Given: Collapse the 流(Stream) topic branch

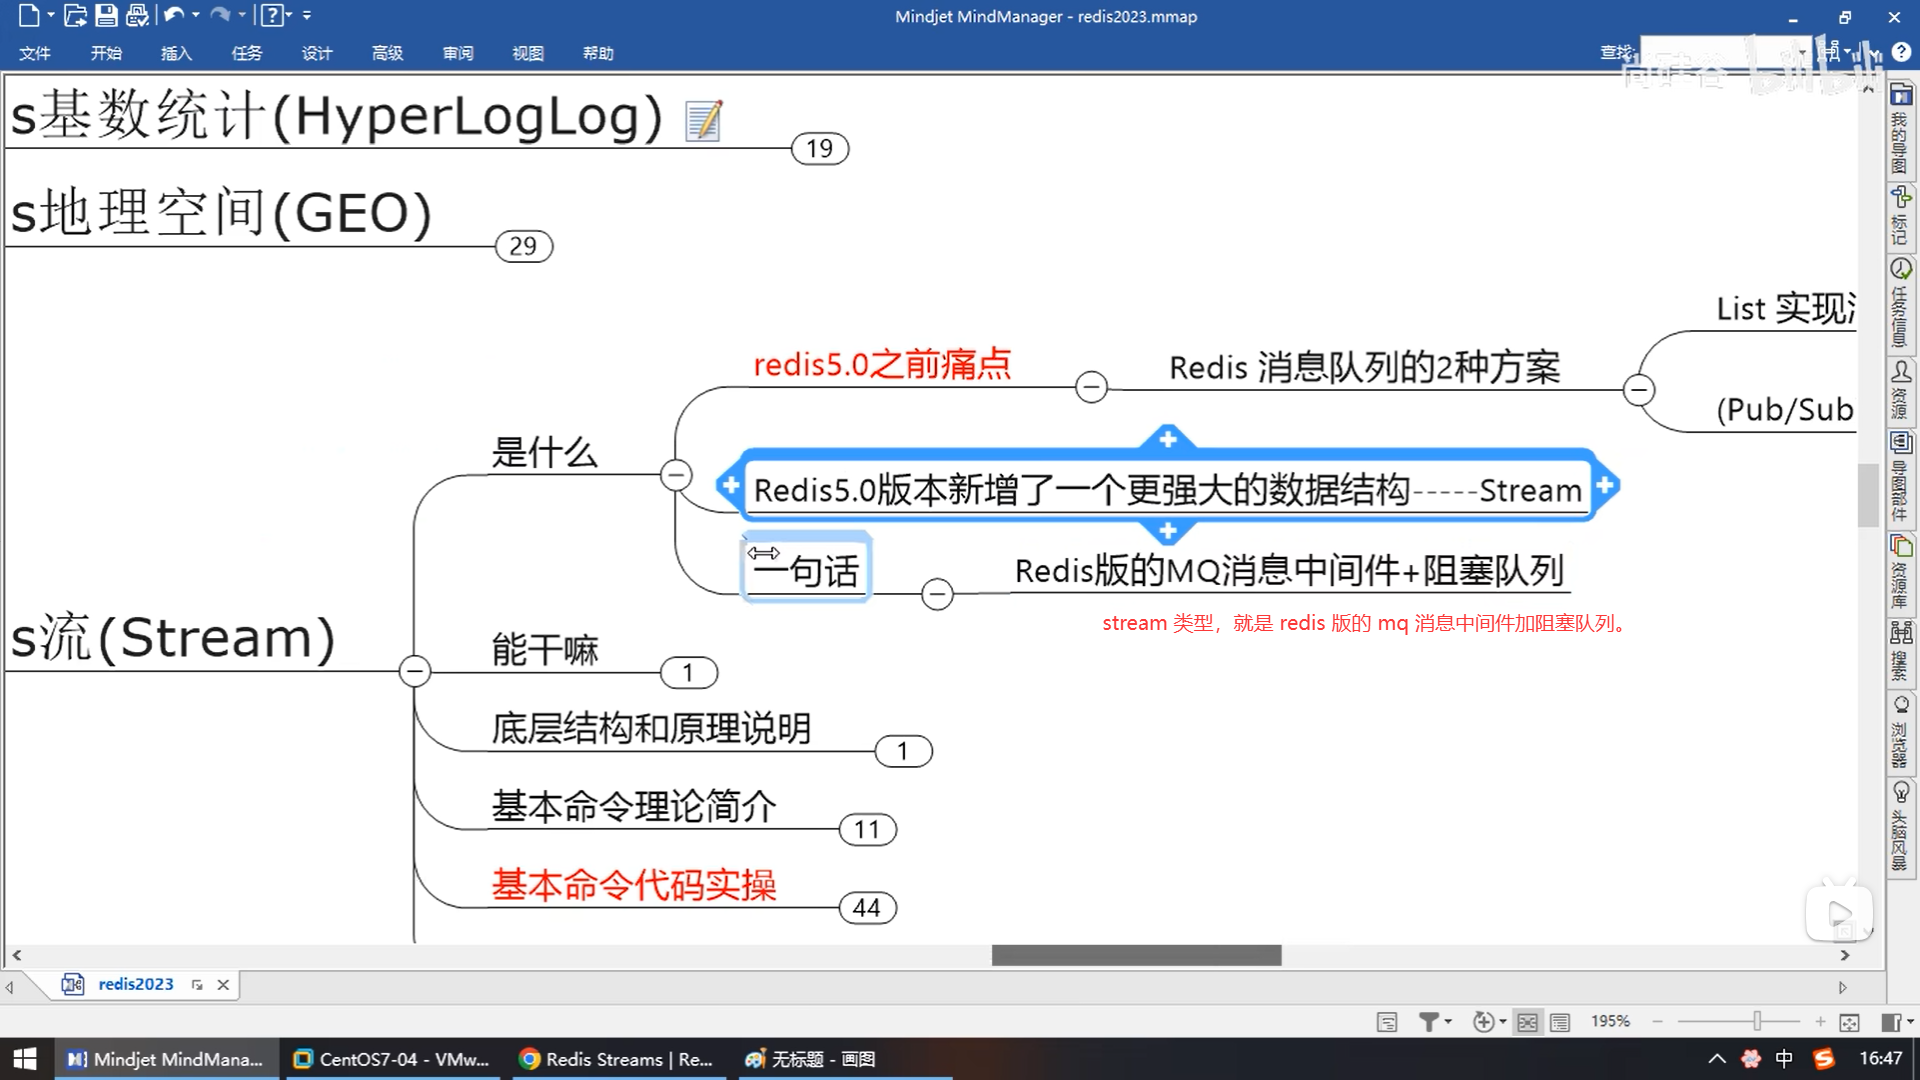Looking at the screenshot, I should [414, 671].
